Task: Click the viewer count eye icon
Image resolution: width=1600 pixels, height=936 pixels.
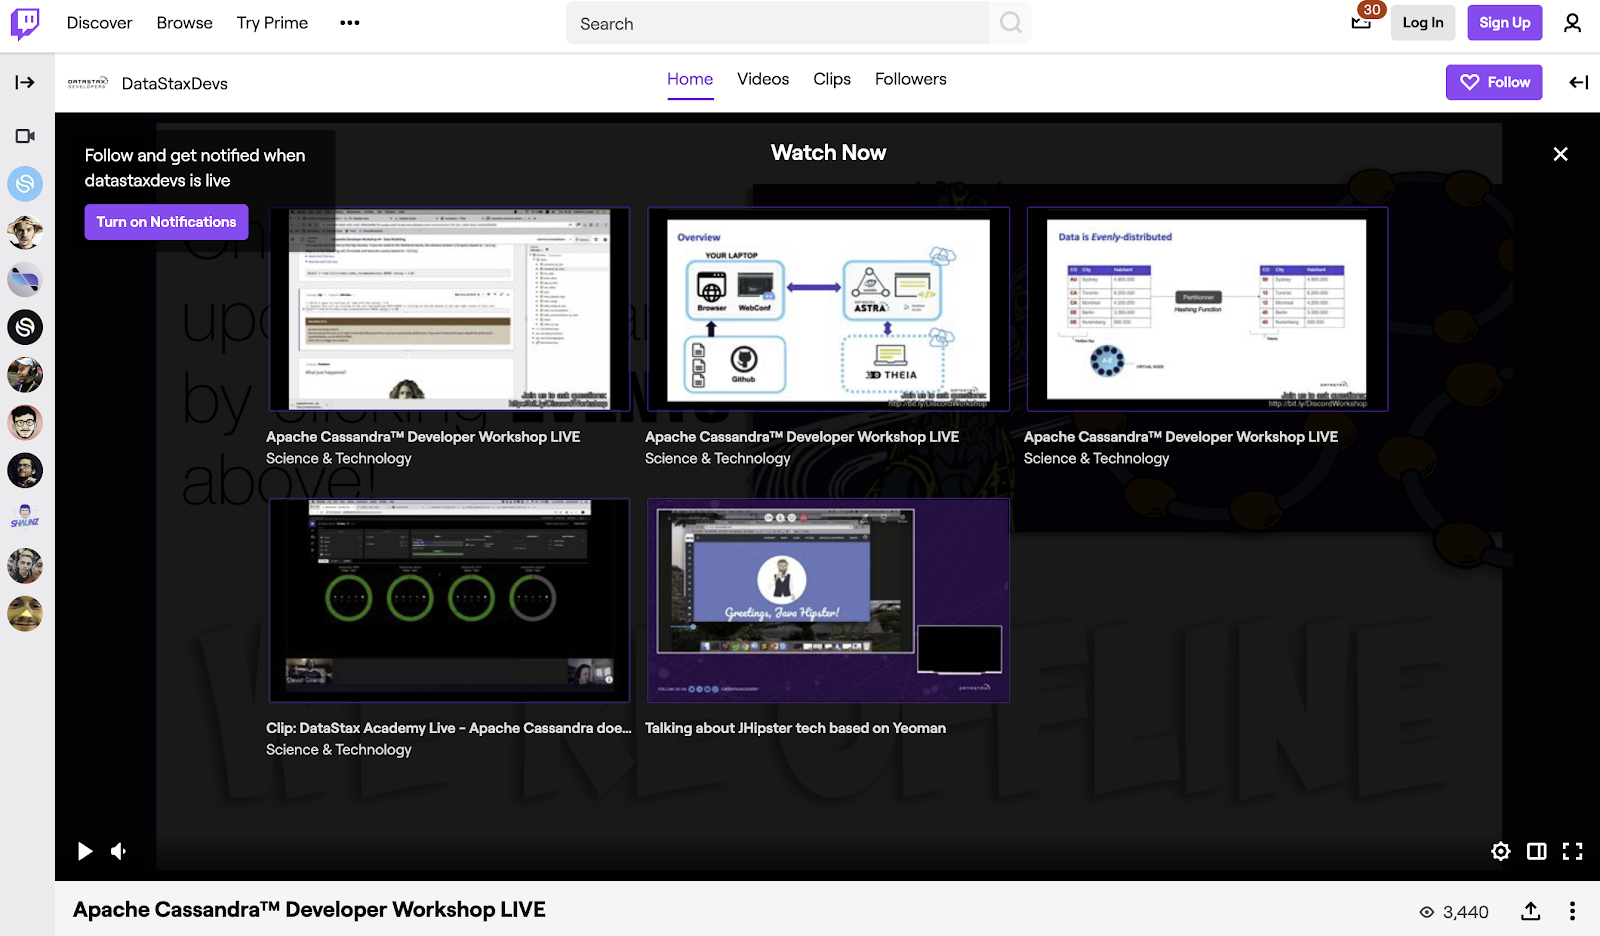Action: pyautogui.click(x=1427, y=912)
